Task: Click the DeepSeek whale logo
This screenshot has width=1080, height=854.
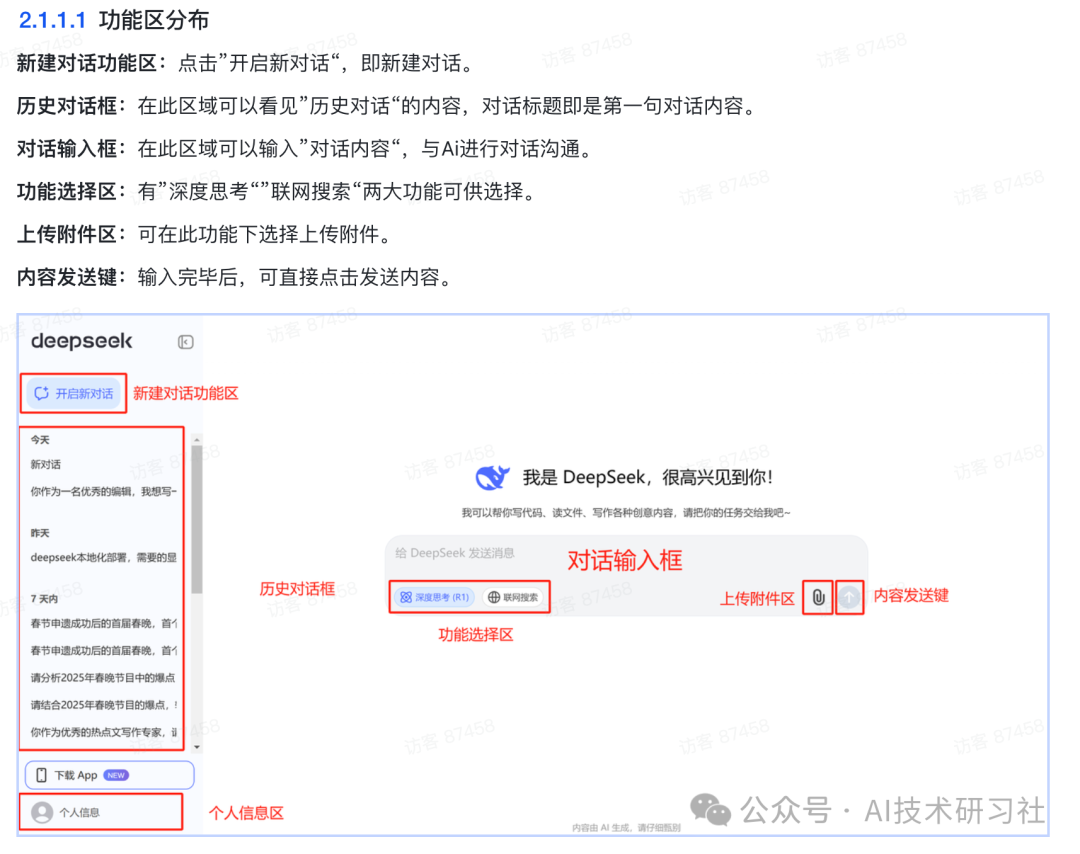Action: tap(492, 477)
